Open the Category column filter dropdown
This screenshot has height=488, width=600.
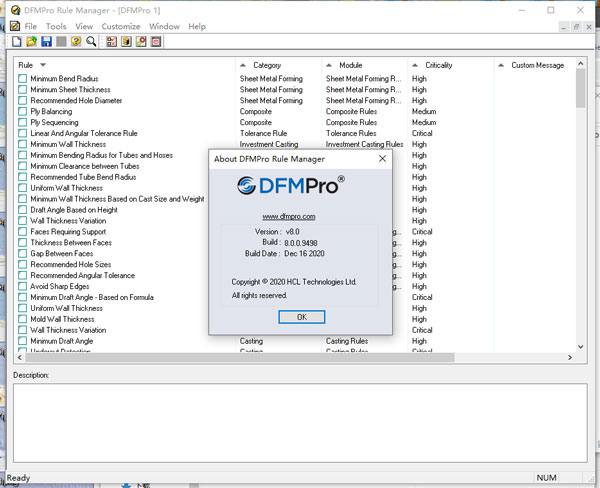241,66
